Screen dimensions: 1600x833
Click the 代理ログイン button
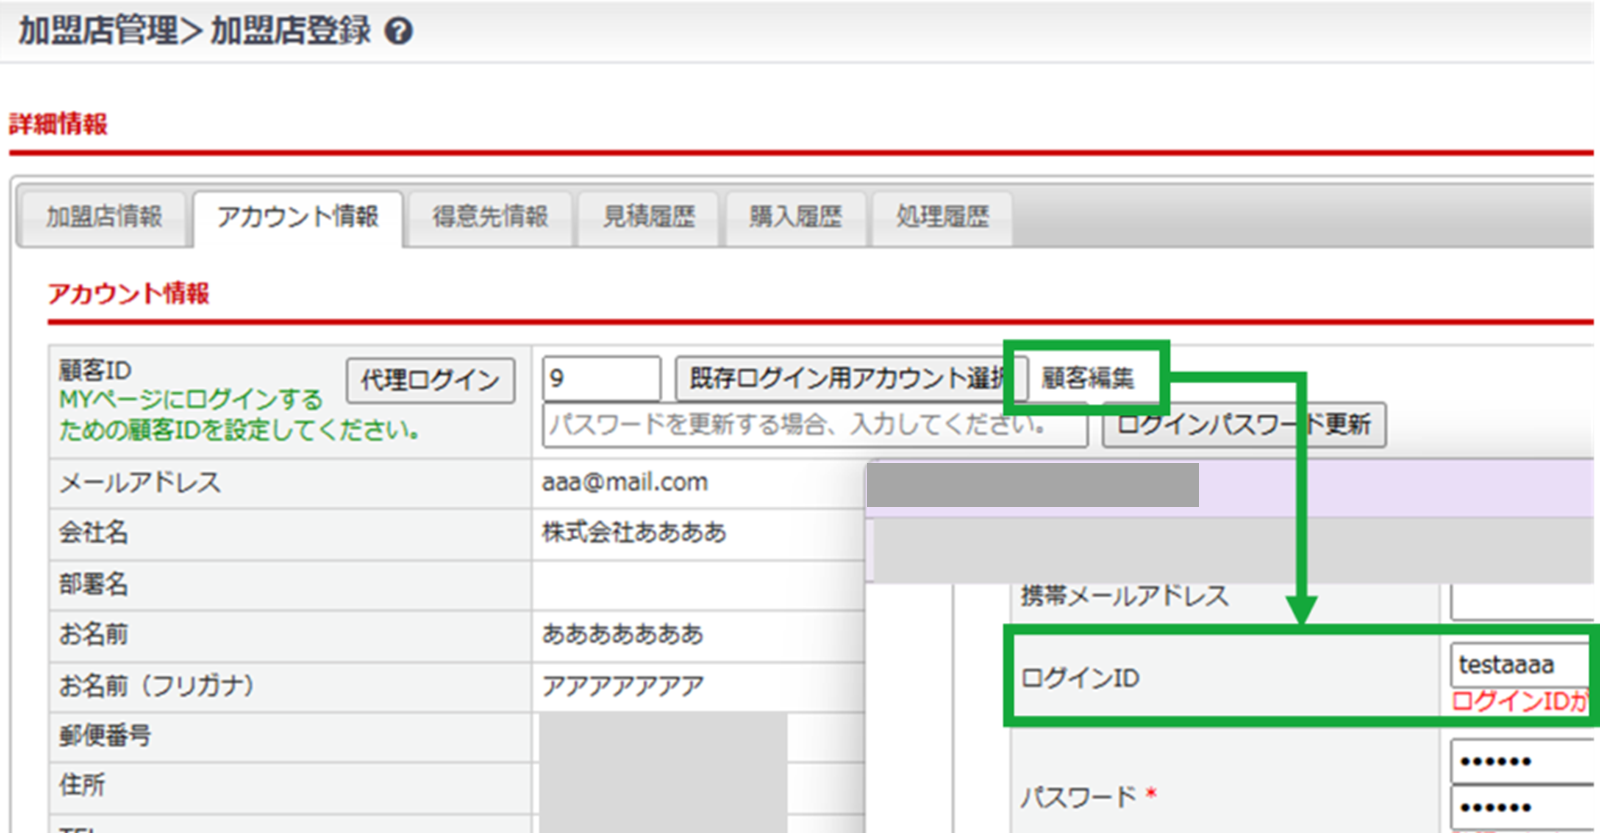430,380
